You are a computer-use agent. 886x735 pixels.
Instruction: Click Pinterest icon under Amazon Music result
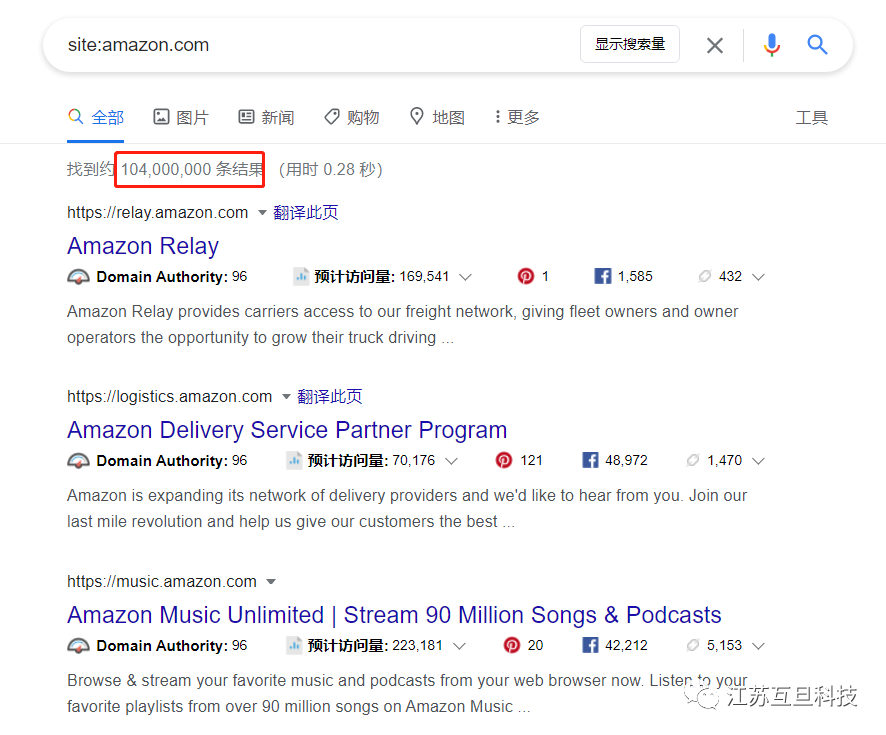coord(512,646)
